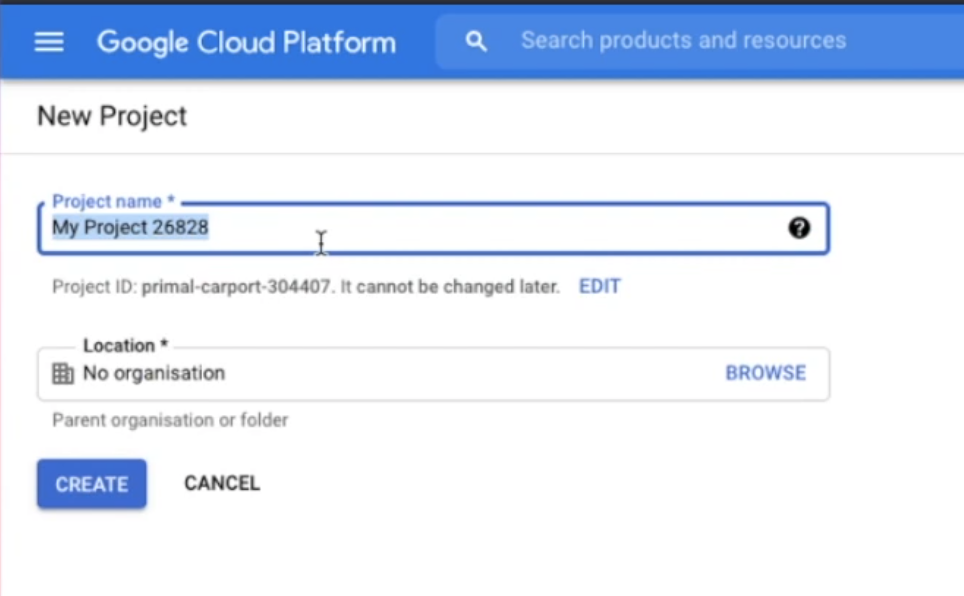Viewport: 964px width, 596px height.
Task: Click the It cannot be changed later note
Action: click(x=450, y=287)
